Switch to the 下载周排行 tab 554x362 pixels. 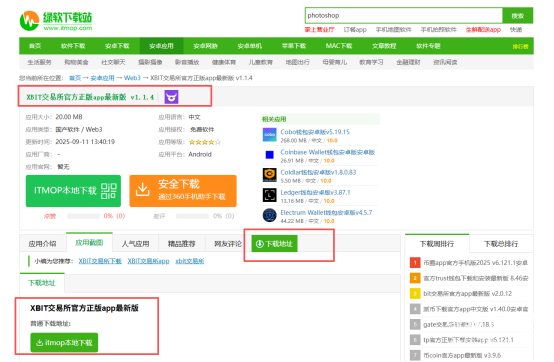[x=437, y=244]
